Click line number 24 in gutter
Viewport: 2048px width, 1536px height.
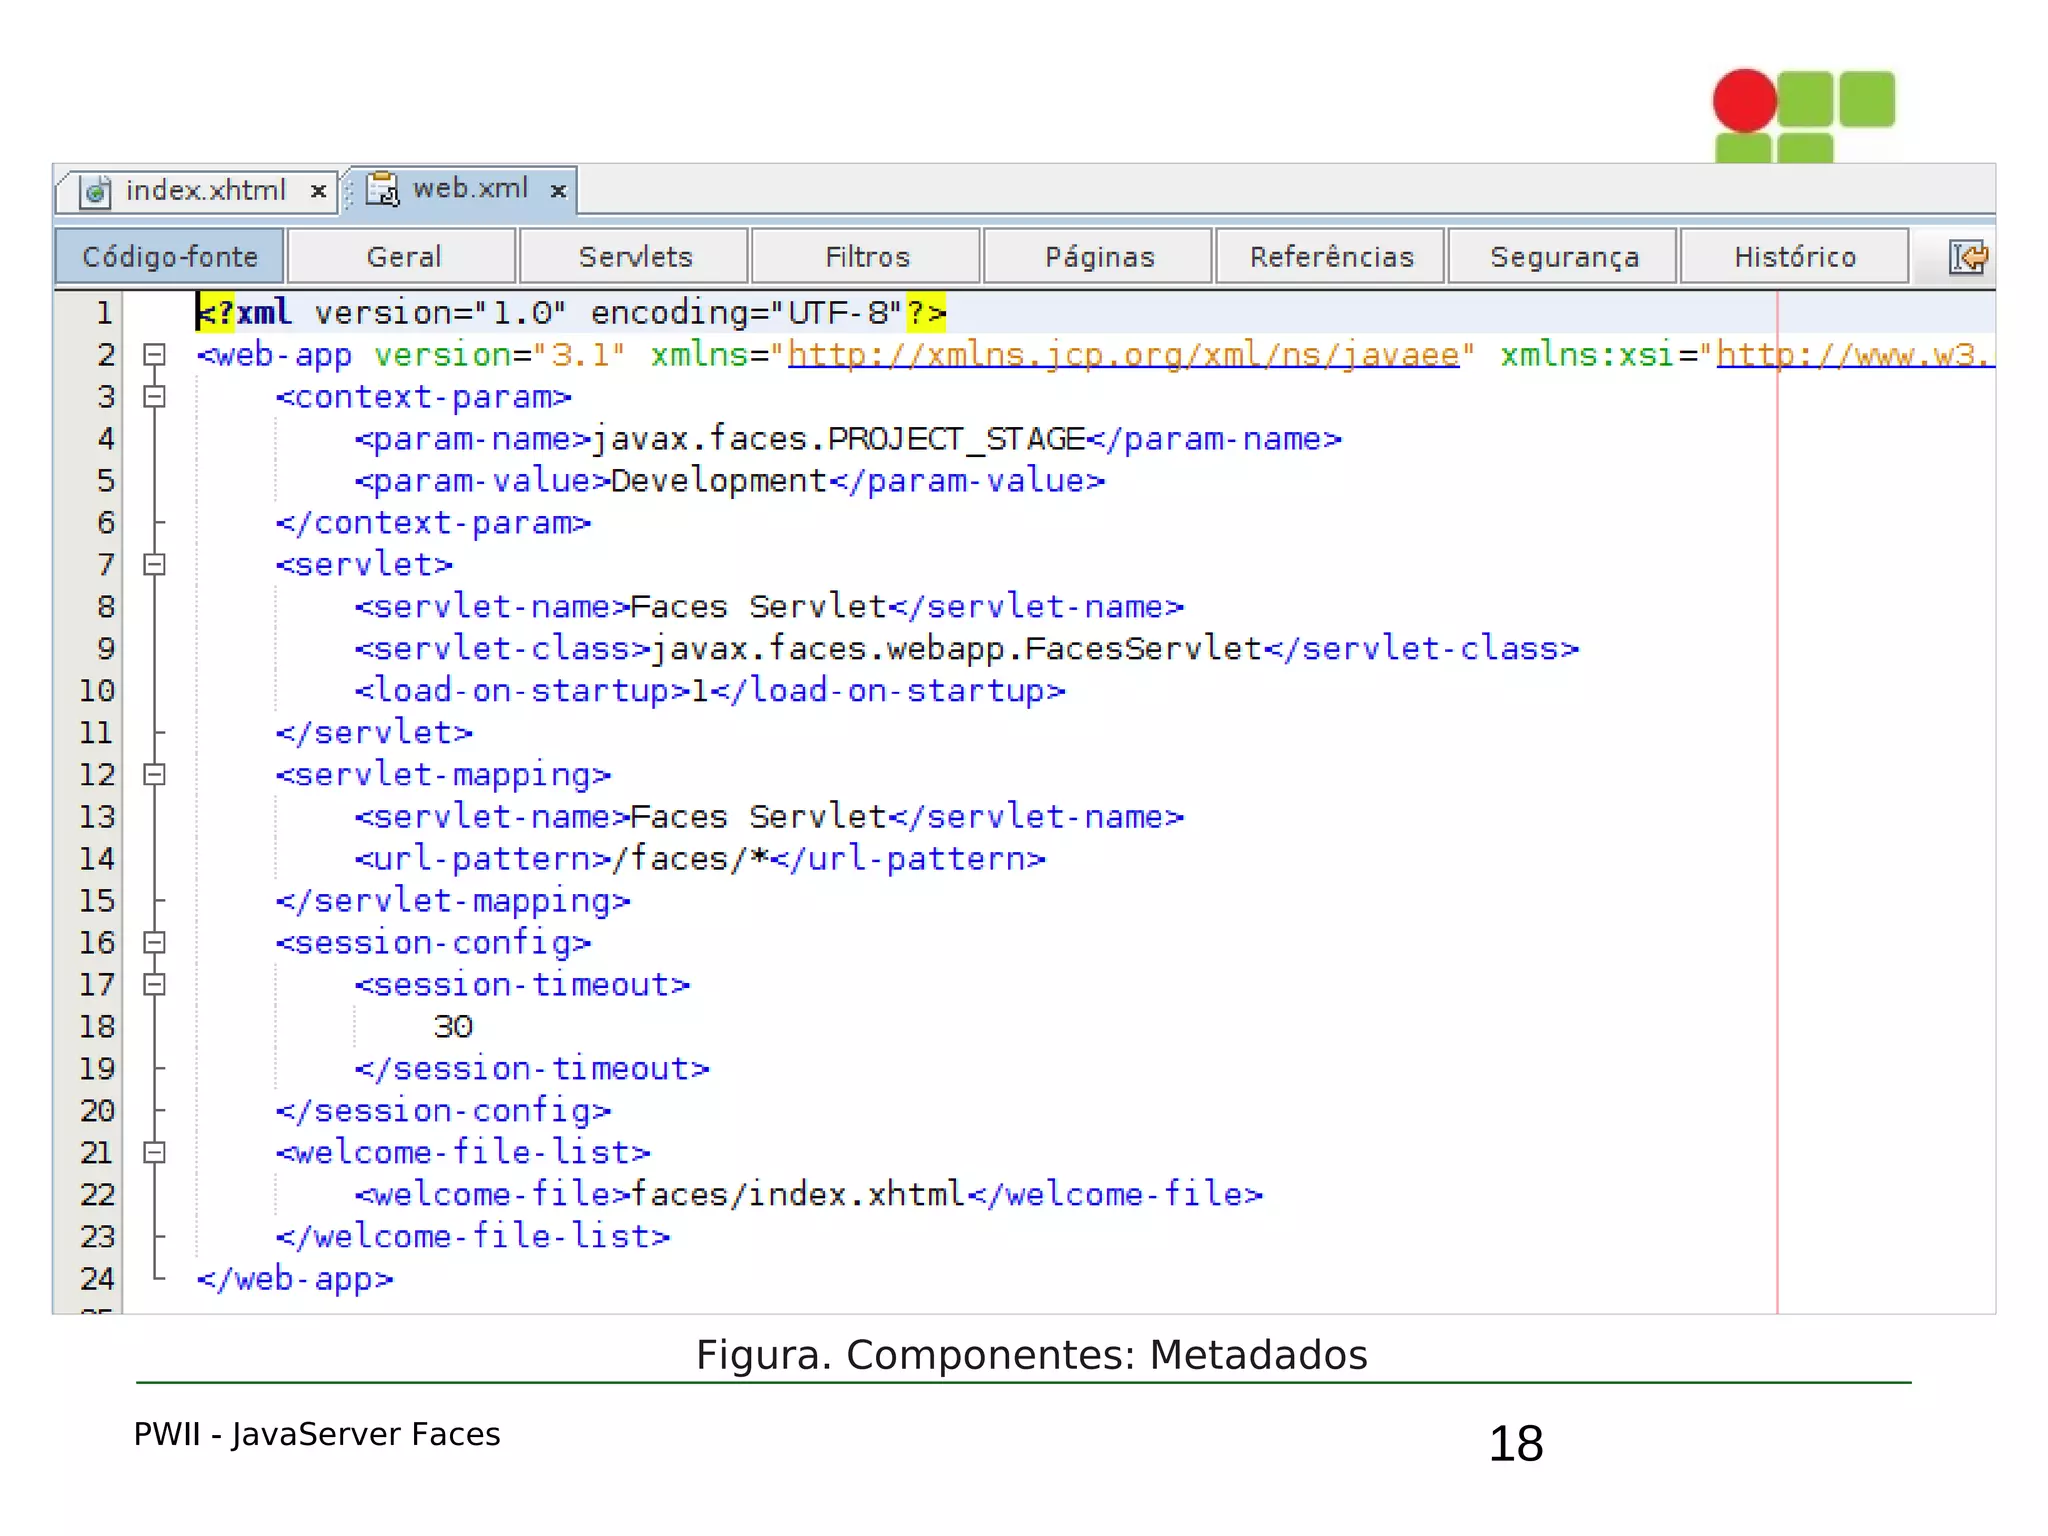[97, 1279]
